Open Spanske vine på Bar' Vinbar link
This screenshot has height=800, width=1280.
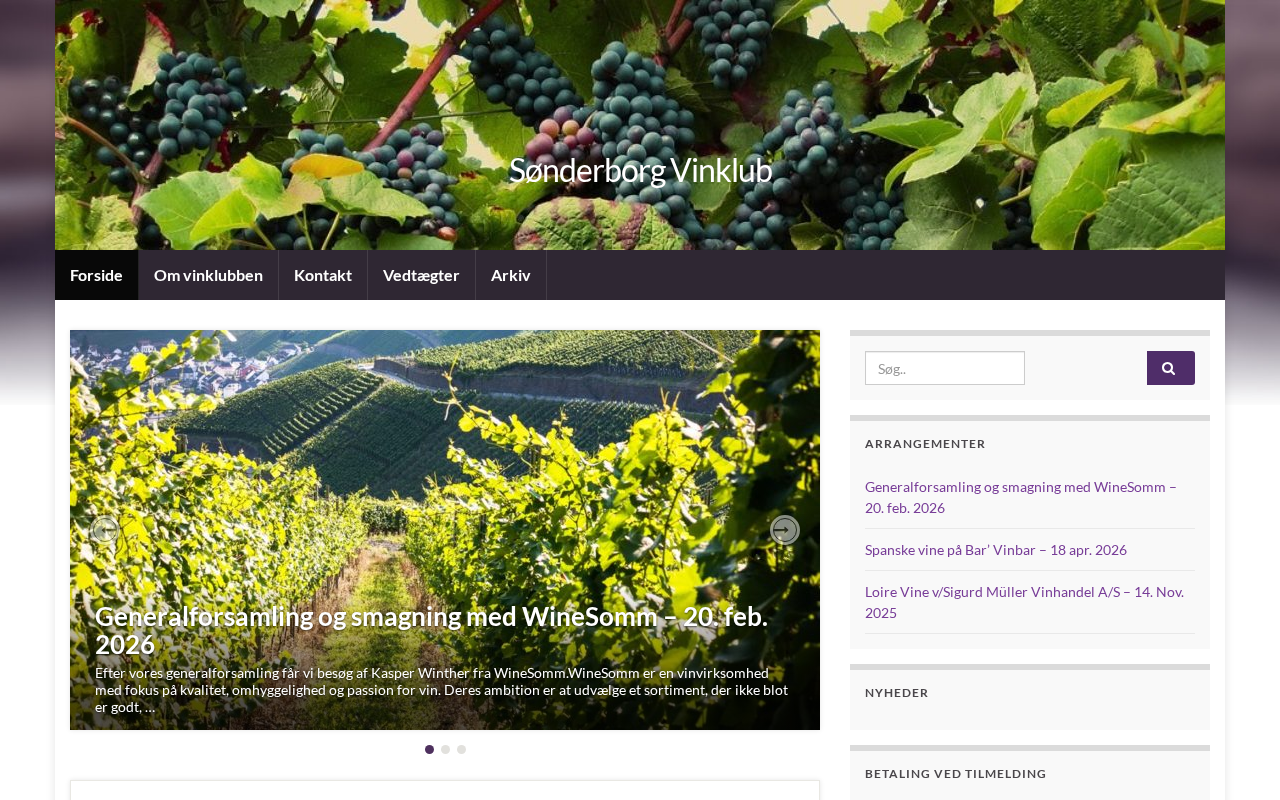pyautogui.click(x=996, y=550)
